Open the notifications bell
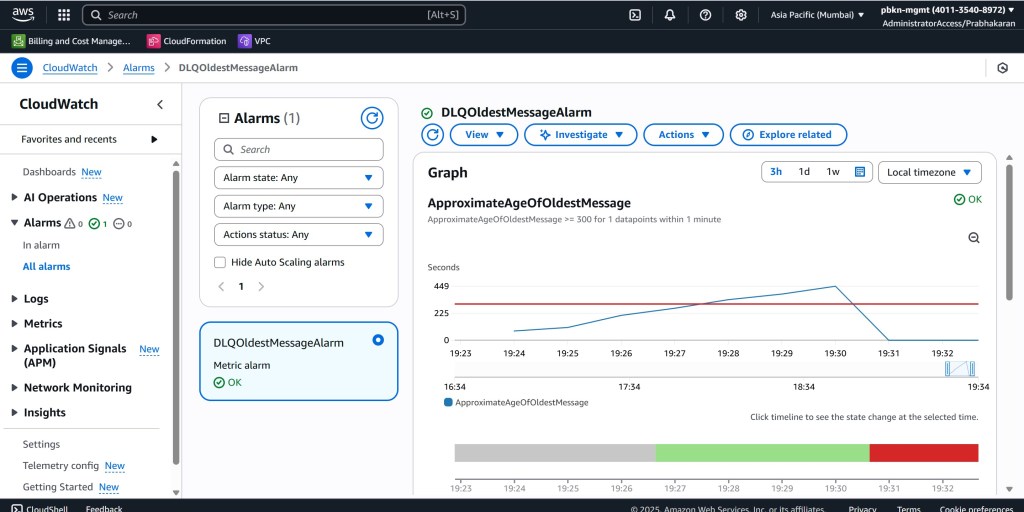The height and width of the screenshot is (512, 1024). click(670, 15)
